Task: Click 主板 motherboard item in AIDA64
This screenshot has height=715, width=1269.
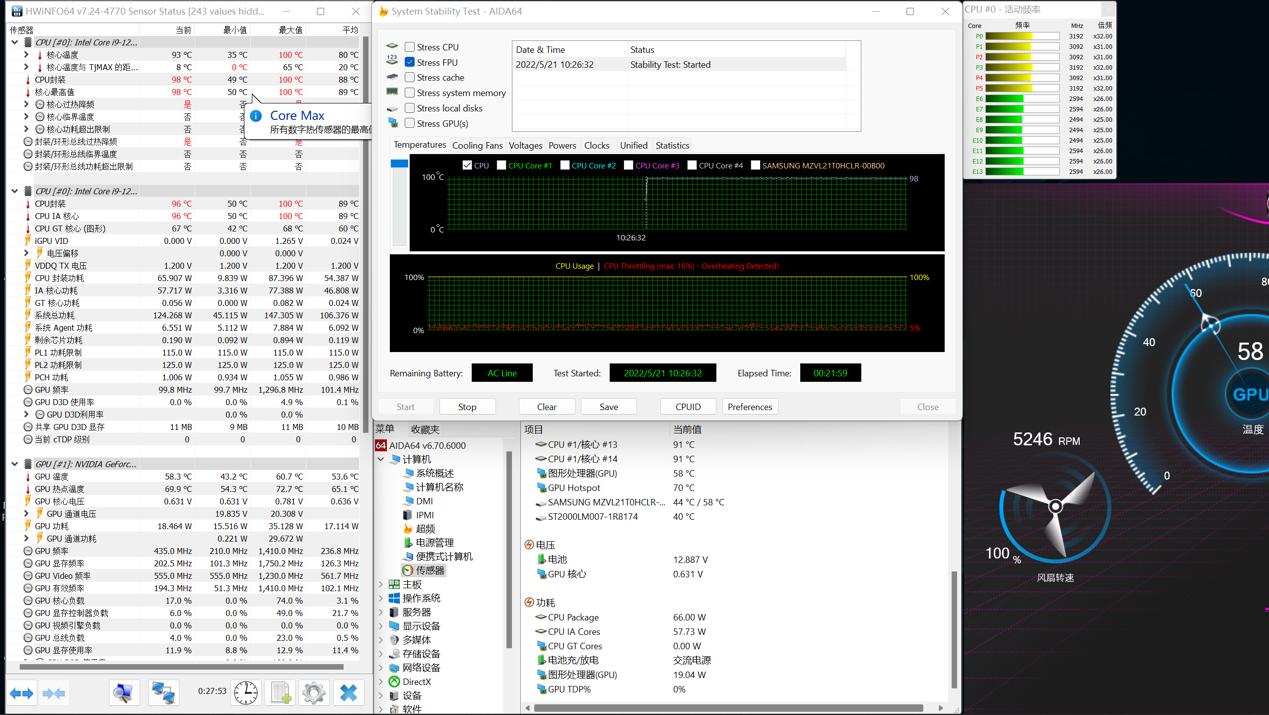Action: (x=405, y=584)
